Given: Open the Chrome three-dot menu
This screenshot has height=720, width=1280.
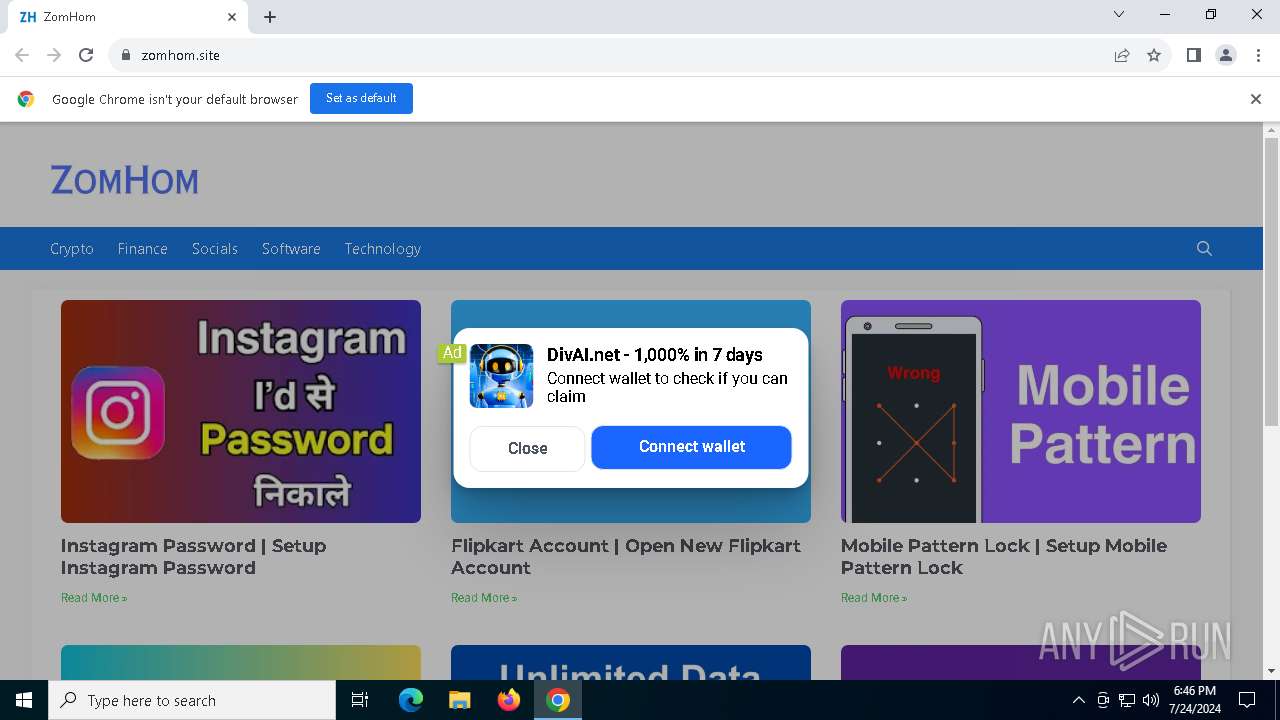Looking at the screenshot, I should [1257, 55].
